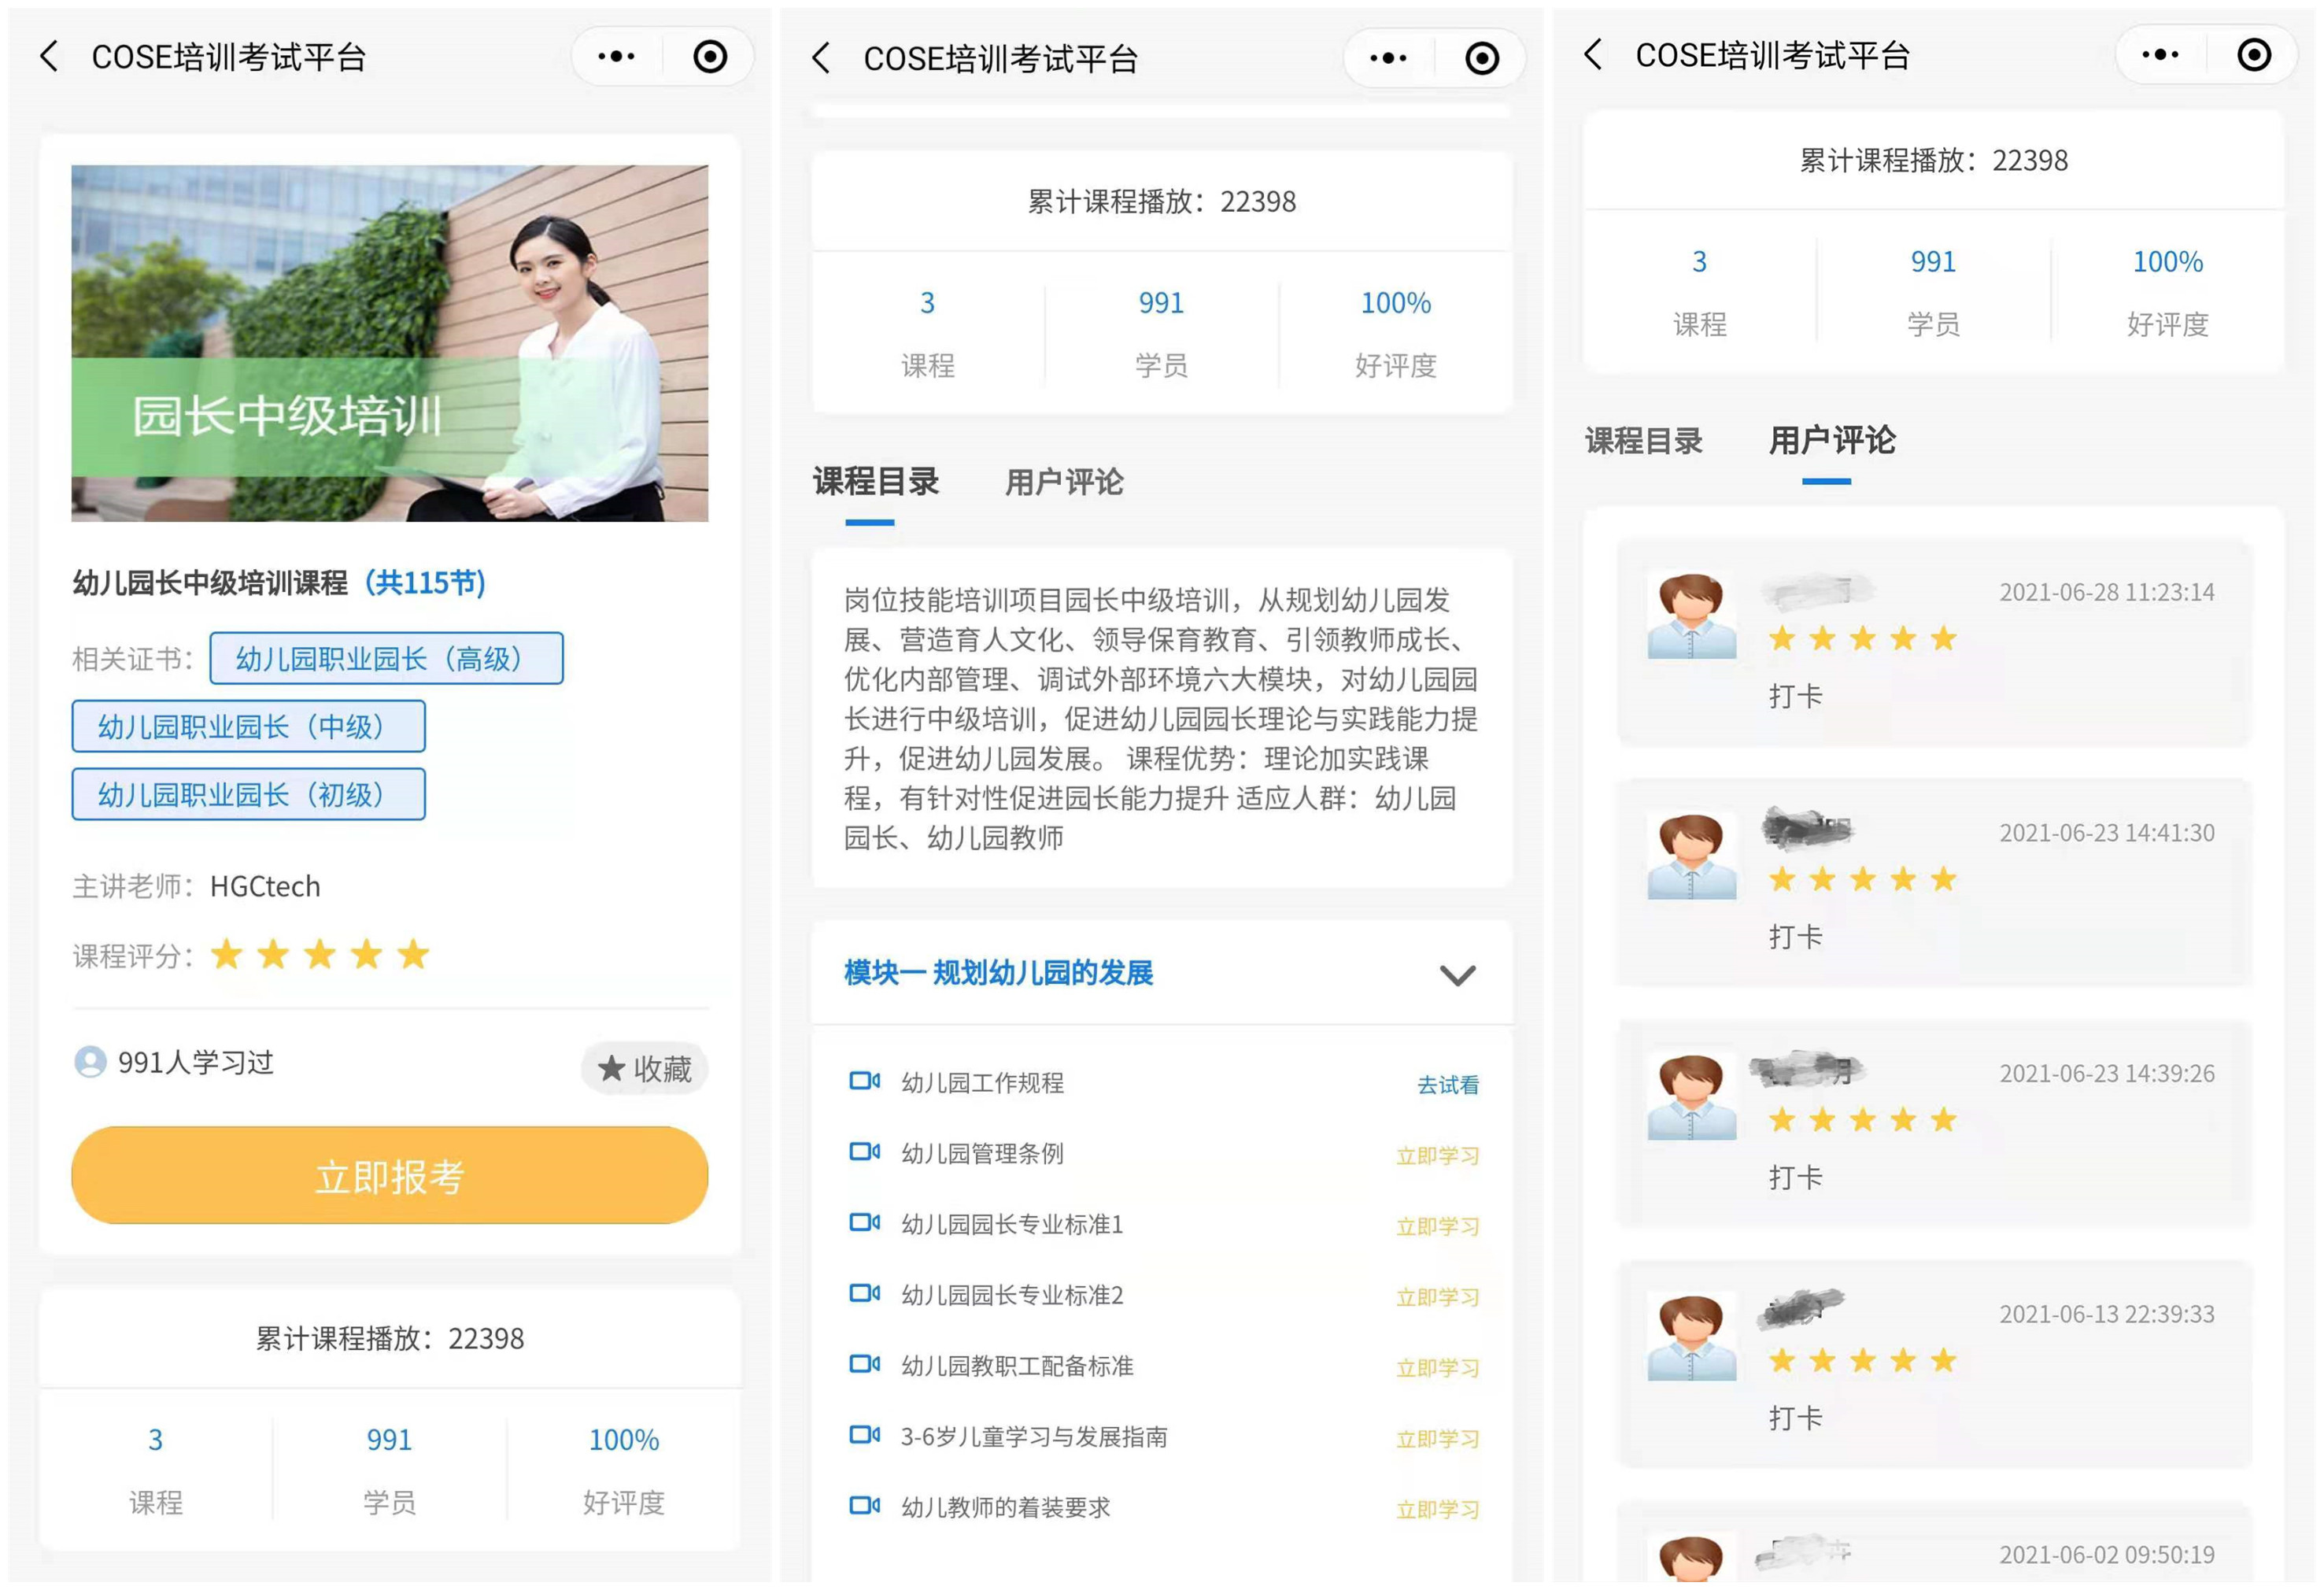Click 立即学习 for 幼儿园园长专业标准2
This screenshot has height=1590, width=2324.
click(x=1437, y=1298)
